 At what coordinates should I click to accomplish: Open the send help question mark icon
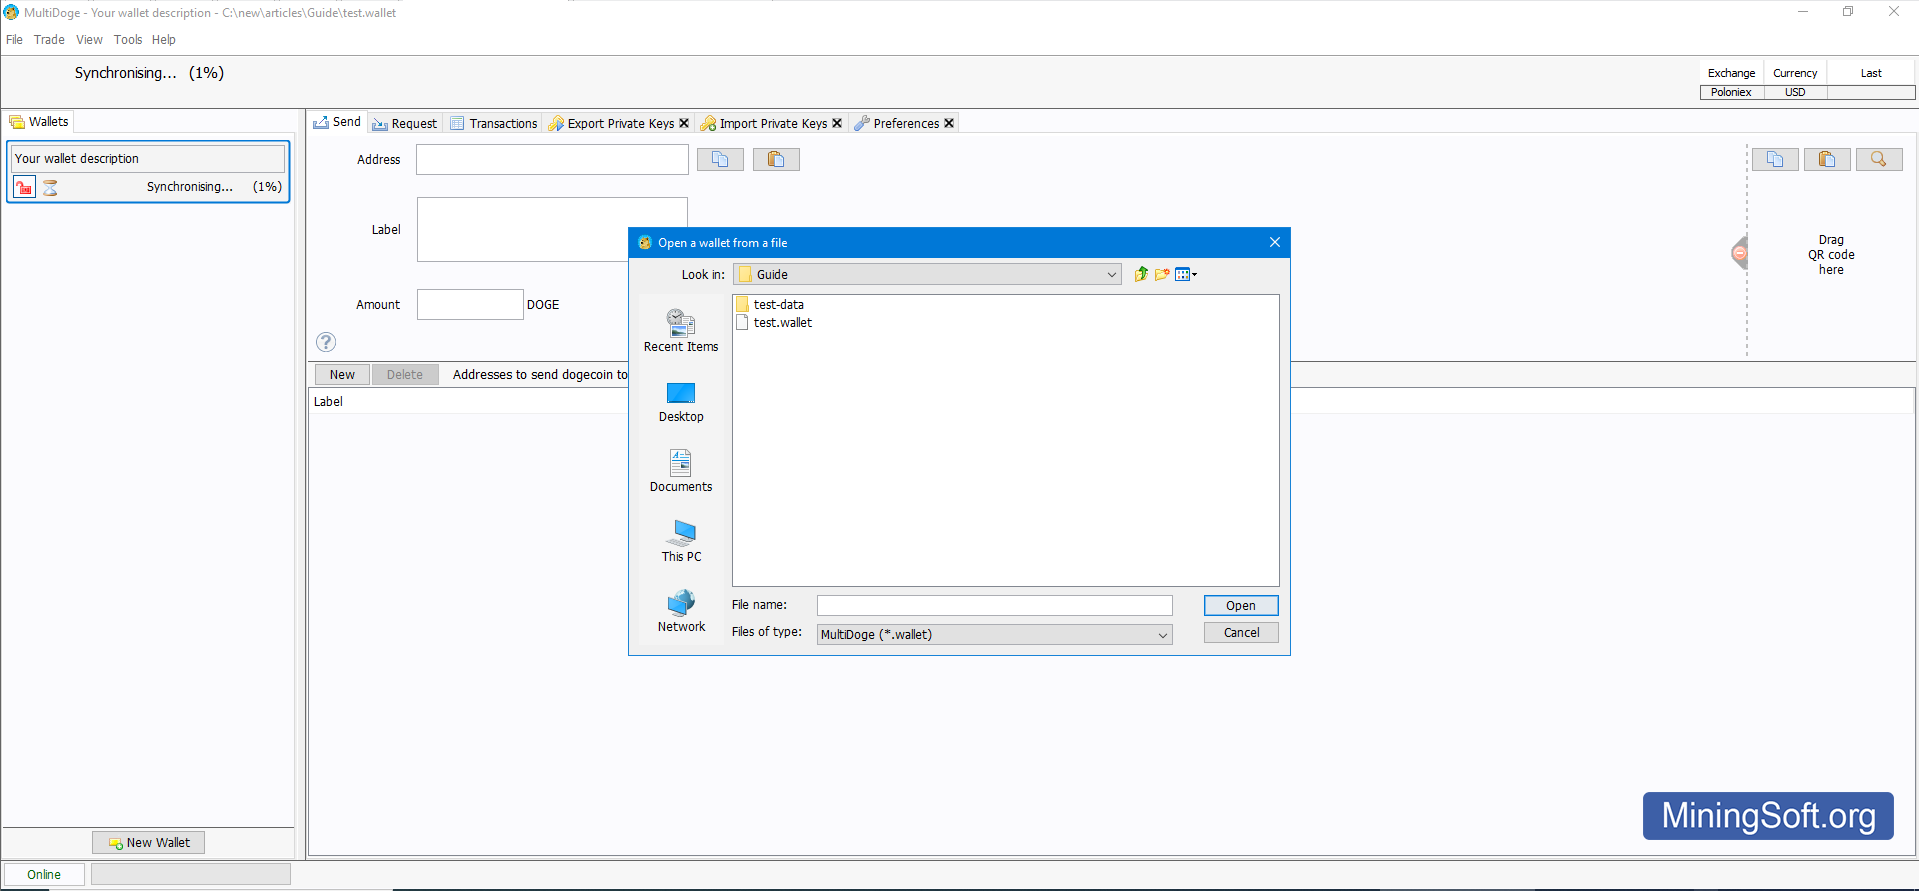click(x=326, y=342)
